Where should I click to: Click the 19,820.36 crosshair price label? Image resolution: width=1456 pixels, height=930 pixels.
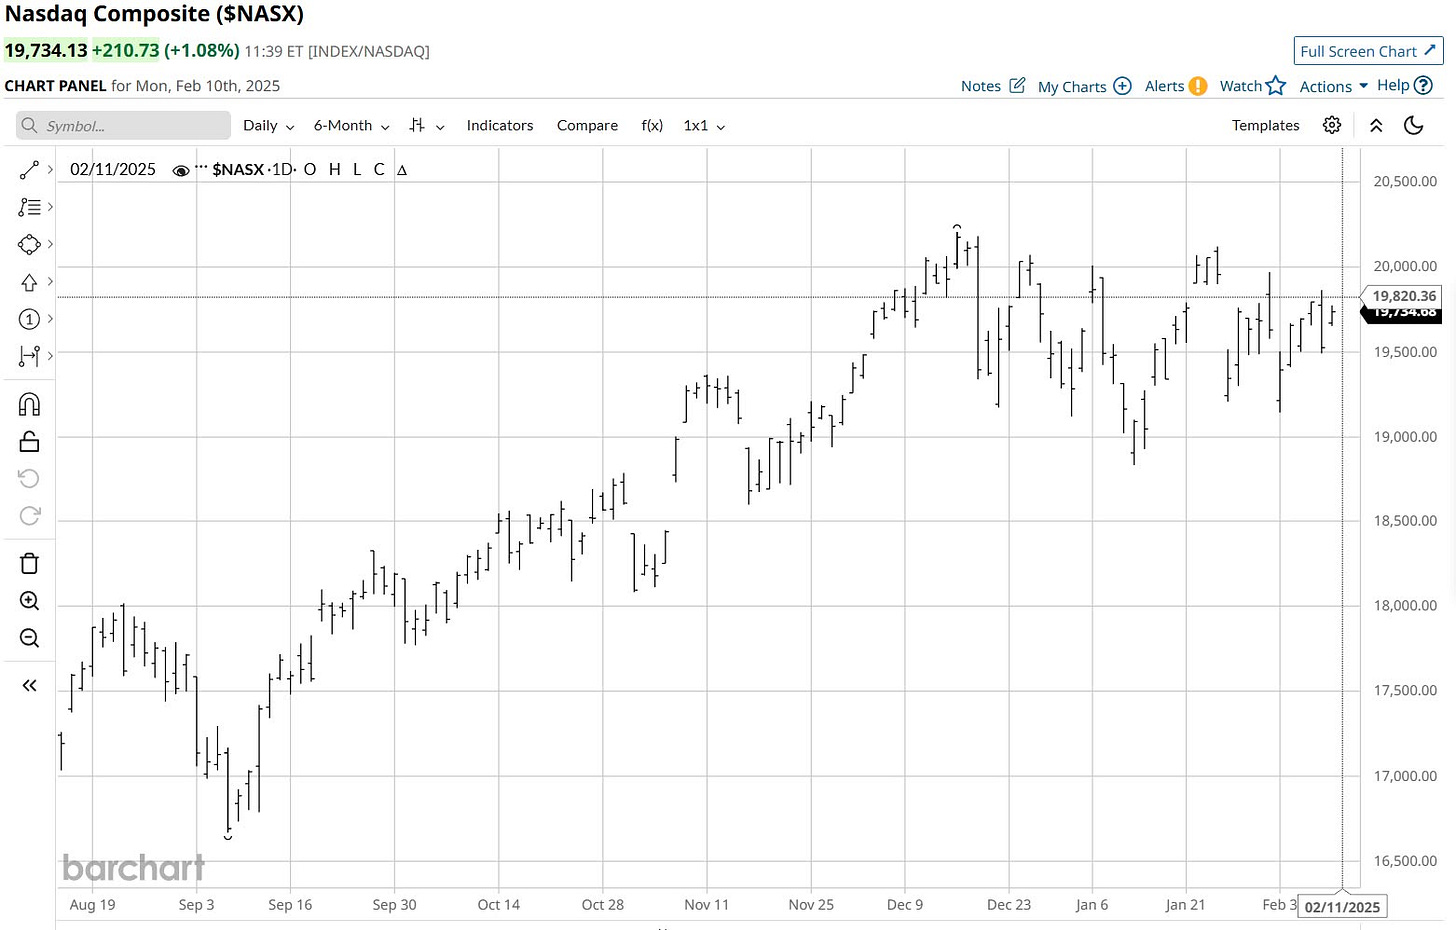tap(1404, 296)
